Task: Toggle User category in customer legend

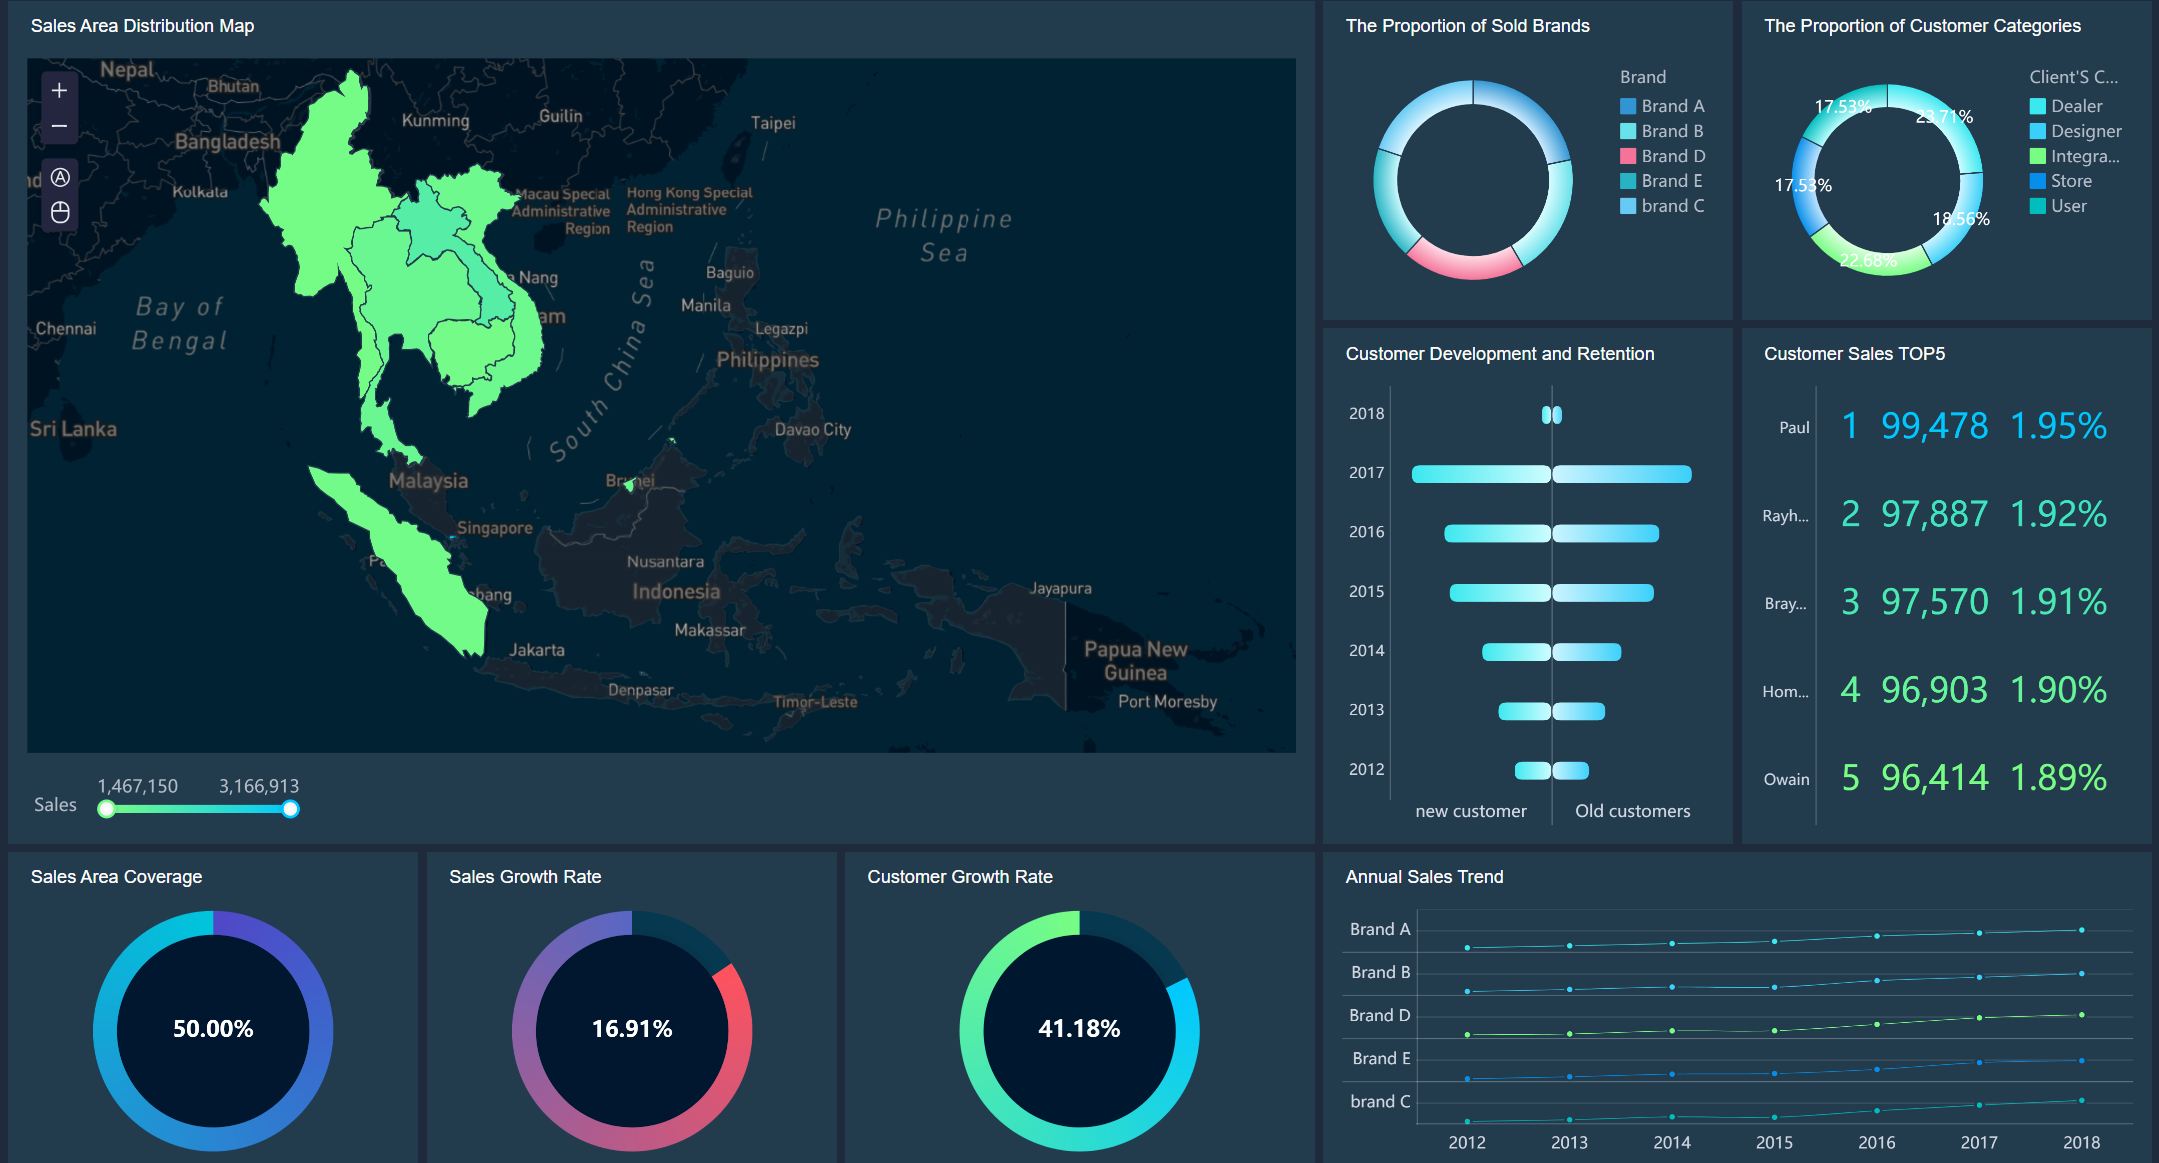Action: 2068,206
